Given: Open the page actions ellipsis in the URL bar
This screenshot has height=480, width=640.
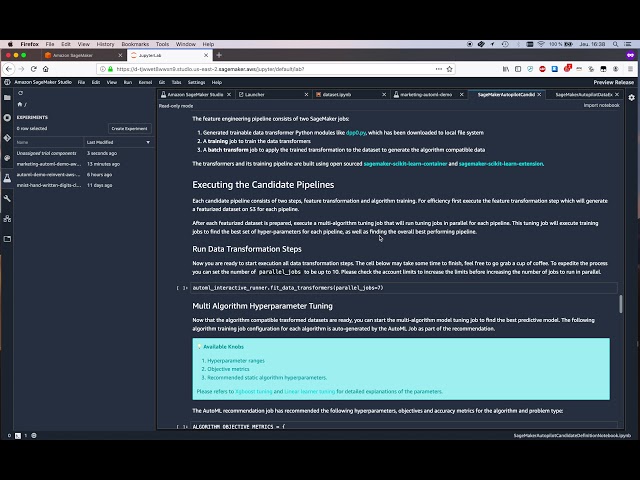Looking at the screenshot, I should click(x=439, y=69).
